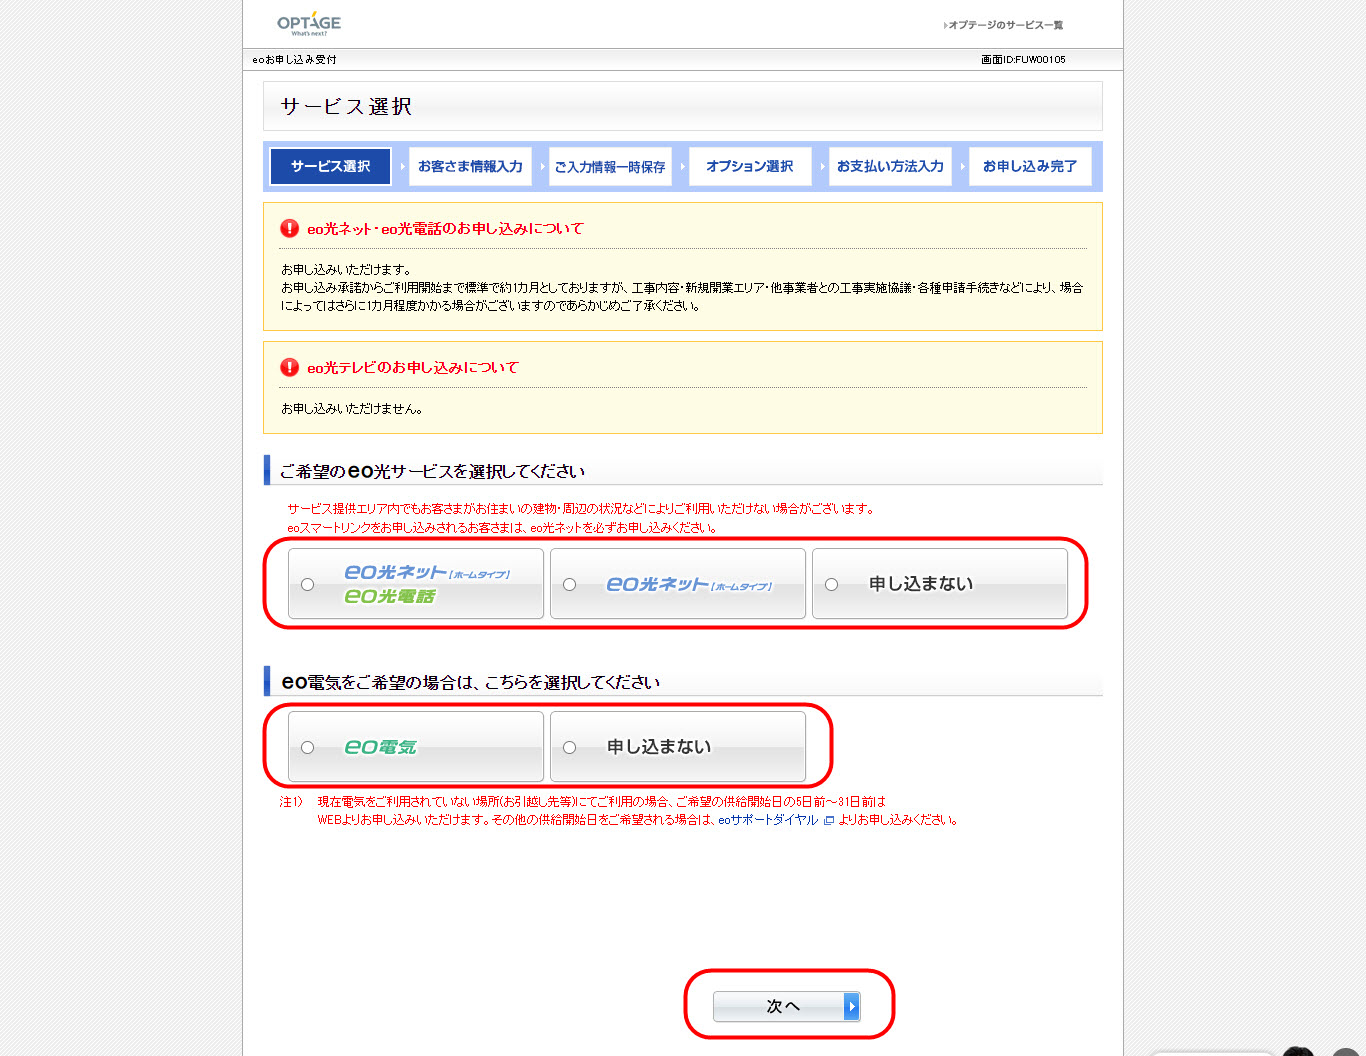Open the eoサポートダイヤル link
Viewport: 1366px width, 1056px height.
pyautogui.click(x=768, y=820)
